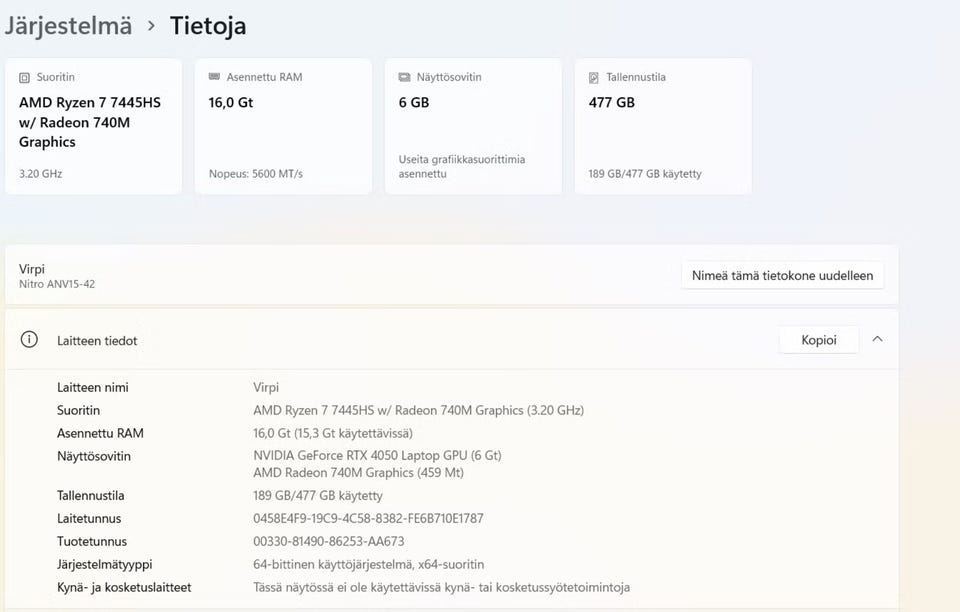
Task: Click the Järjestelmätyyppi label
Action: tap(105, 564)
